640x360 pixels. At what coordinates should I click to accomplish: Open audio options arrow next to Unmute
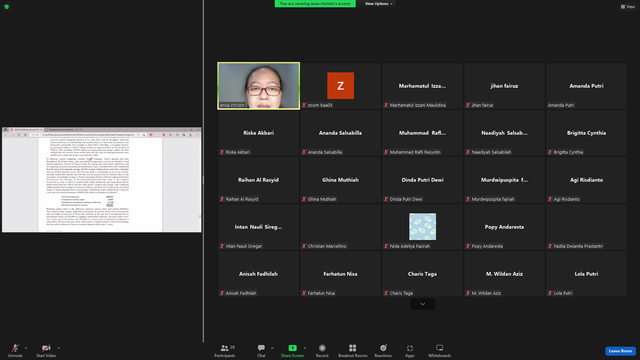tap(26, 348)
